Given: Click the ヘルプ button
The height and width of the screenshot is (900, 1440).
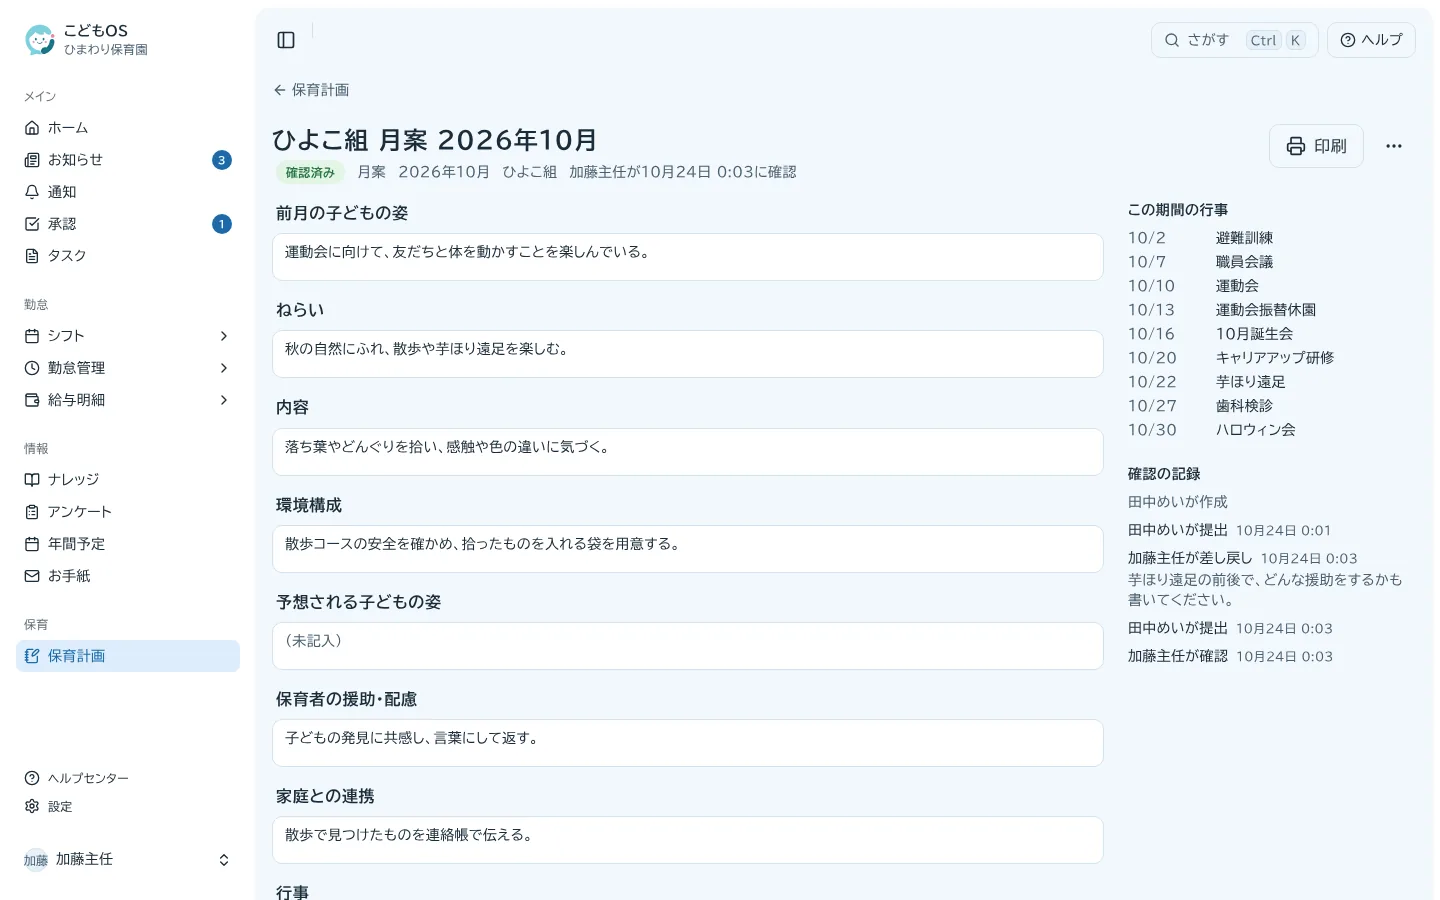Looking at the screenshot, I should pyautogui.click(x=1371, y=40).
